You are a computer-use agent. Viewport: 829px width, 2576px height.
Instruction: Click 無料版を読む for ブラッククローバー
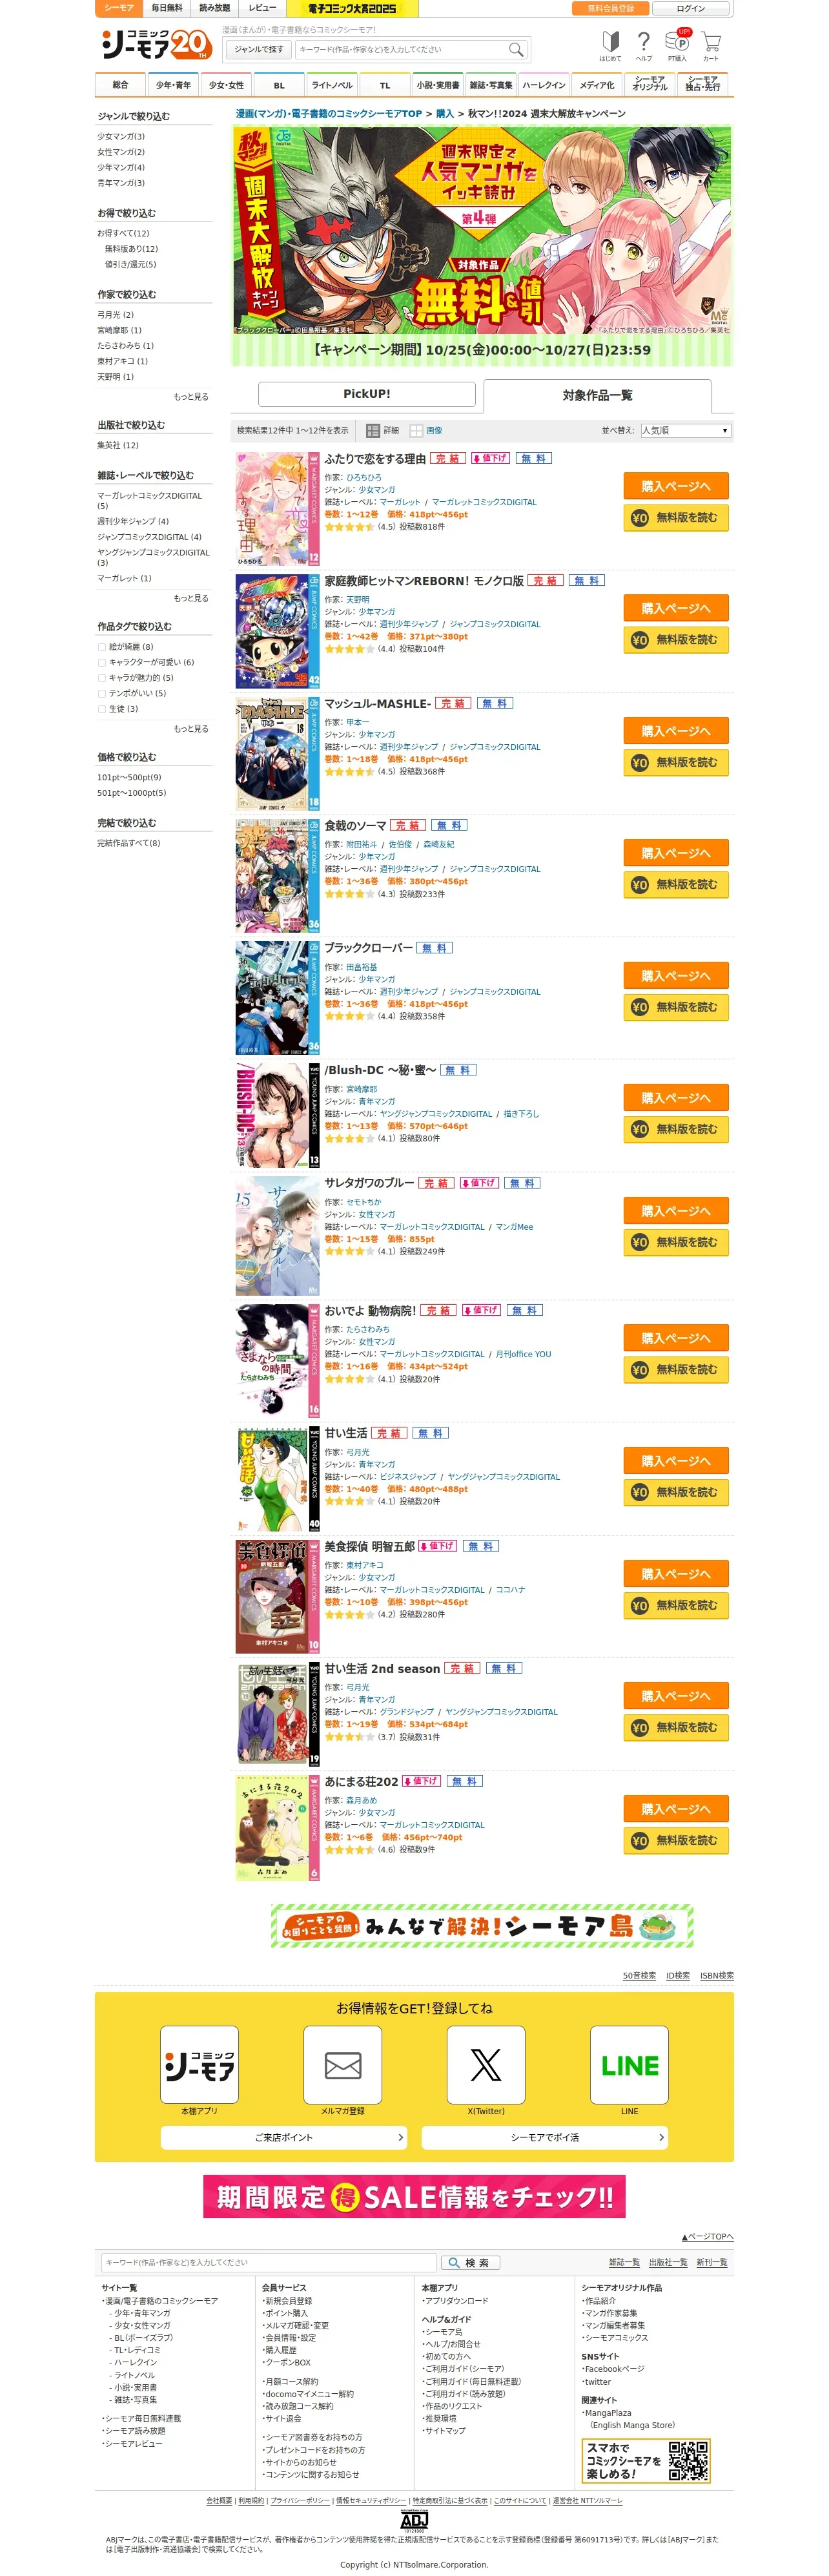point(676,1007)
